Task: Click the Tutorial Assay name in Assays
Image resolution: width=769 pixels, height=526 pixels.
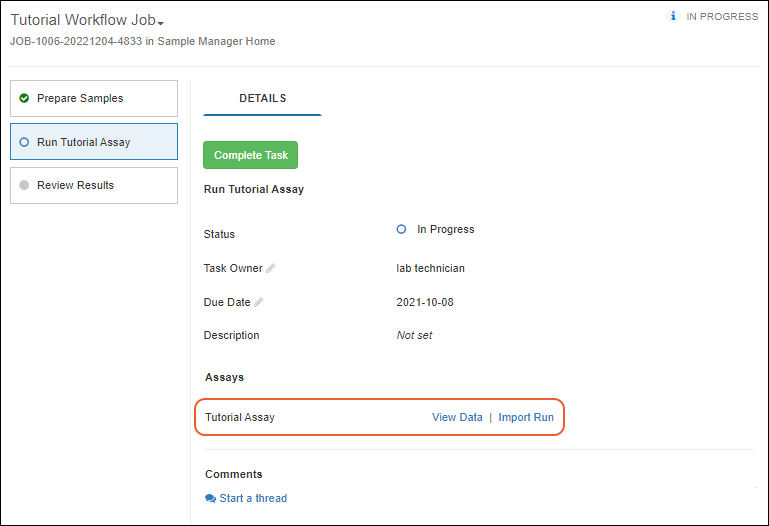Action: click(240, 417)
